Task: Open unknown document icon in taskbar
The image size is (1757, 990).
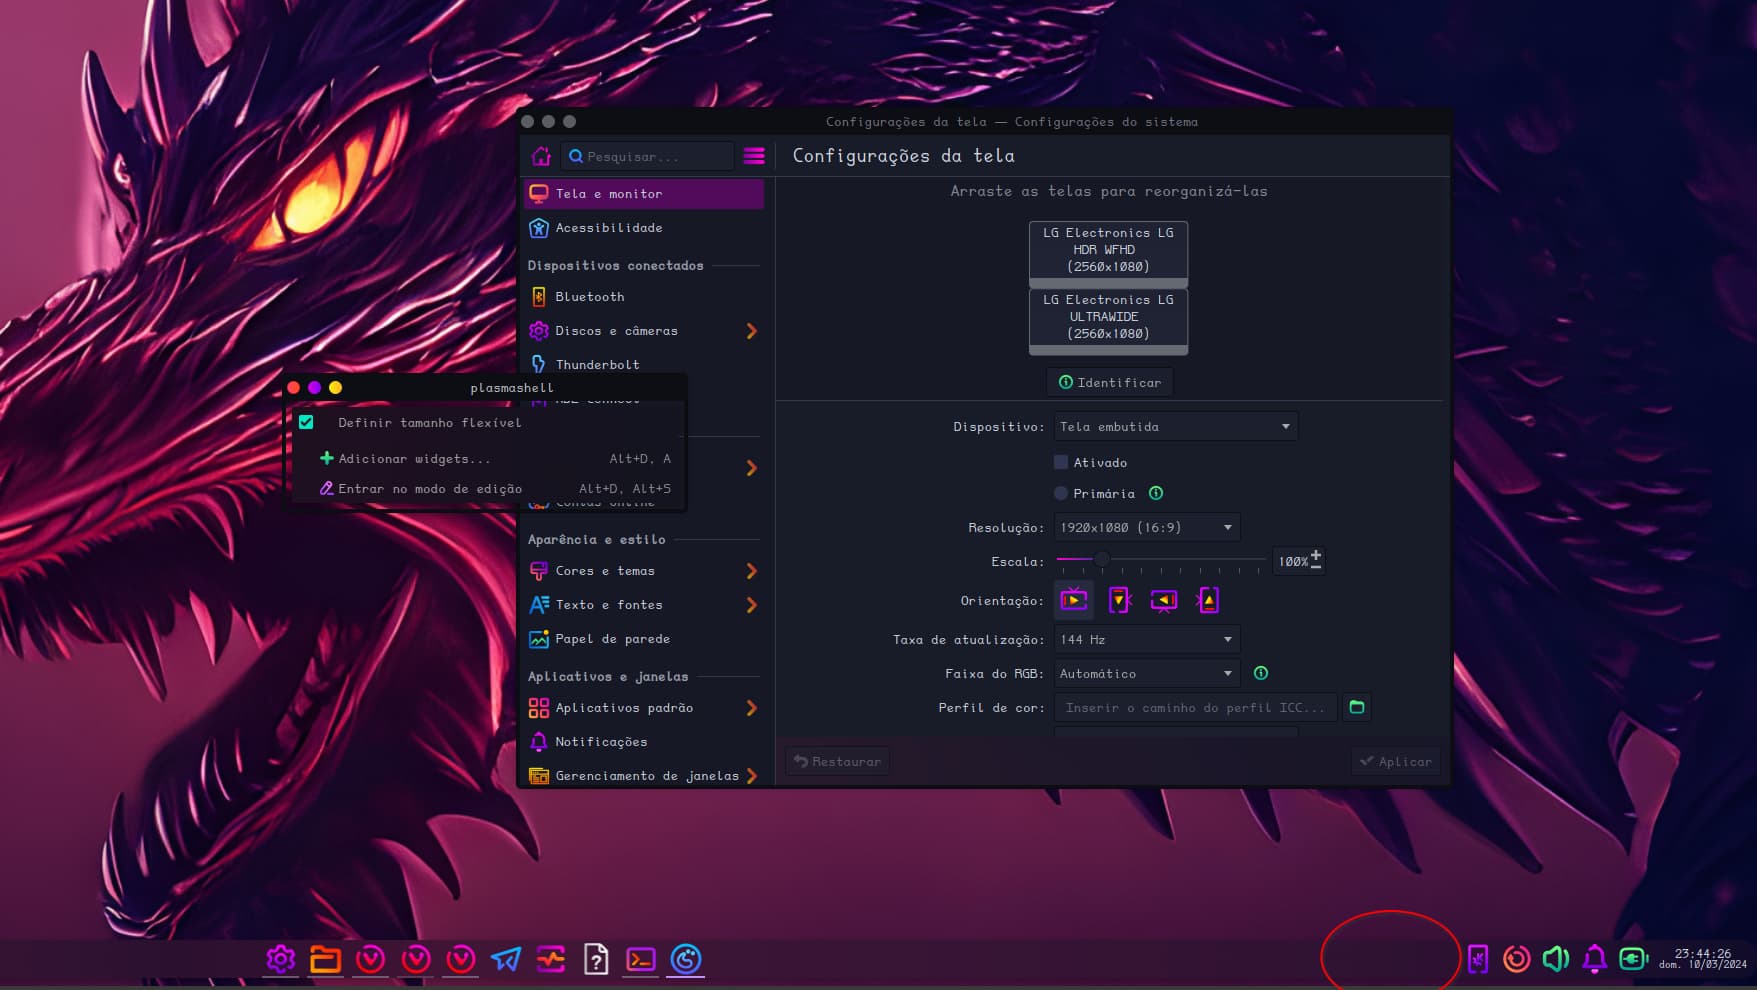Action: click(x=596, y=960)
